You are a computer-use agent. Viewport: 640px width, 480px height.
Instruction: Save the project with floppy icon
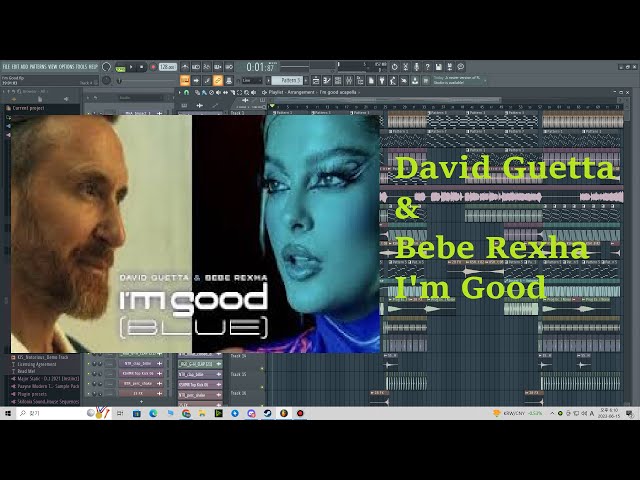click(438, 67)
